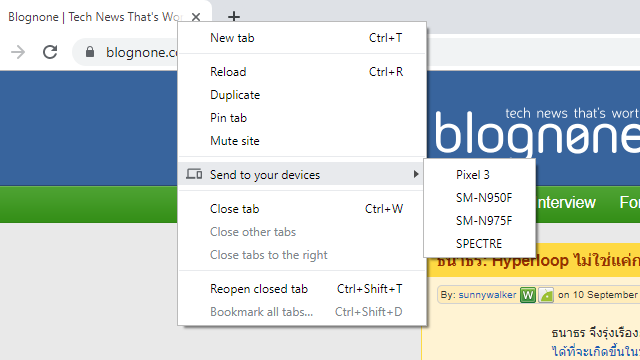
Task: Click the Android badge icon after W
Action: tap(546, 295)
